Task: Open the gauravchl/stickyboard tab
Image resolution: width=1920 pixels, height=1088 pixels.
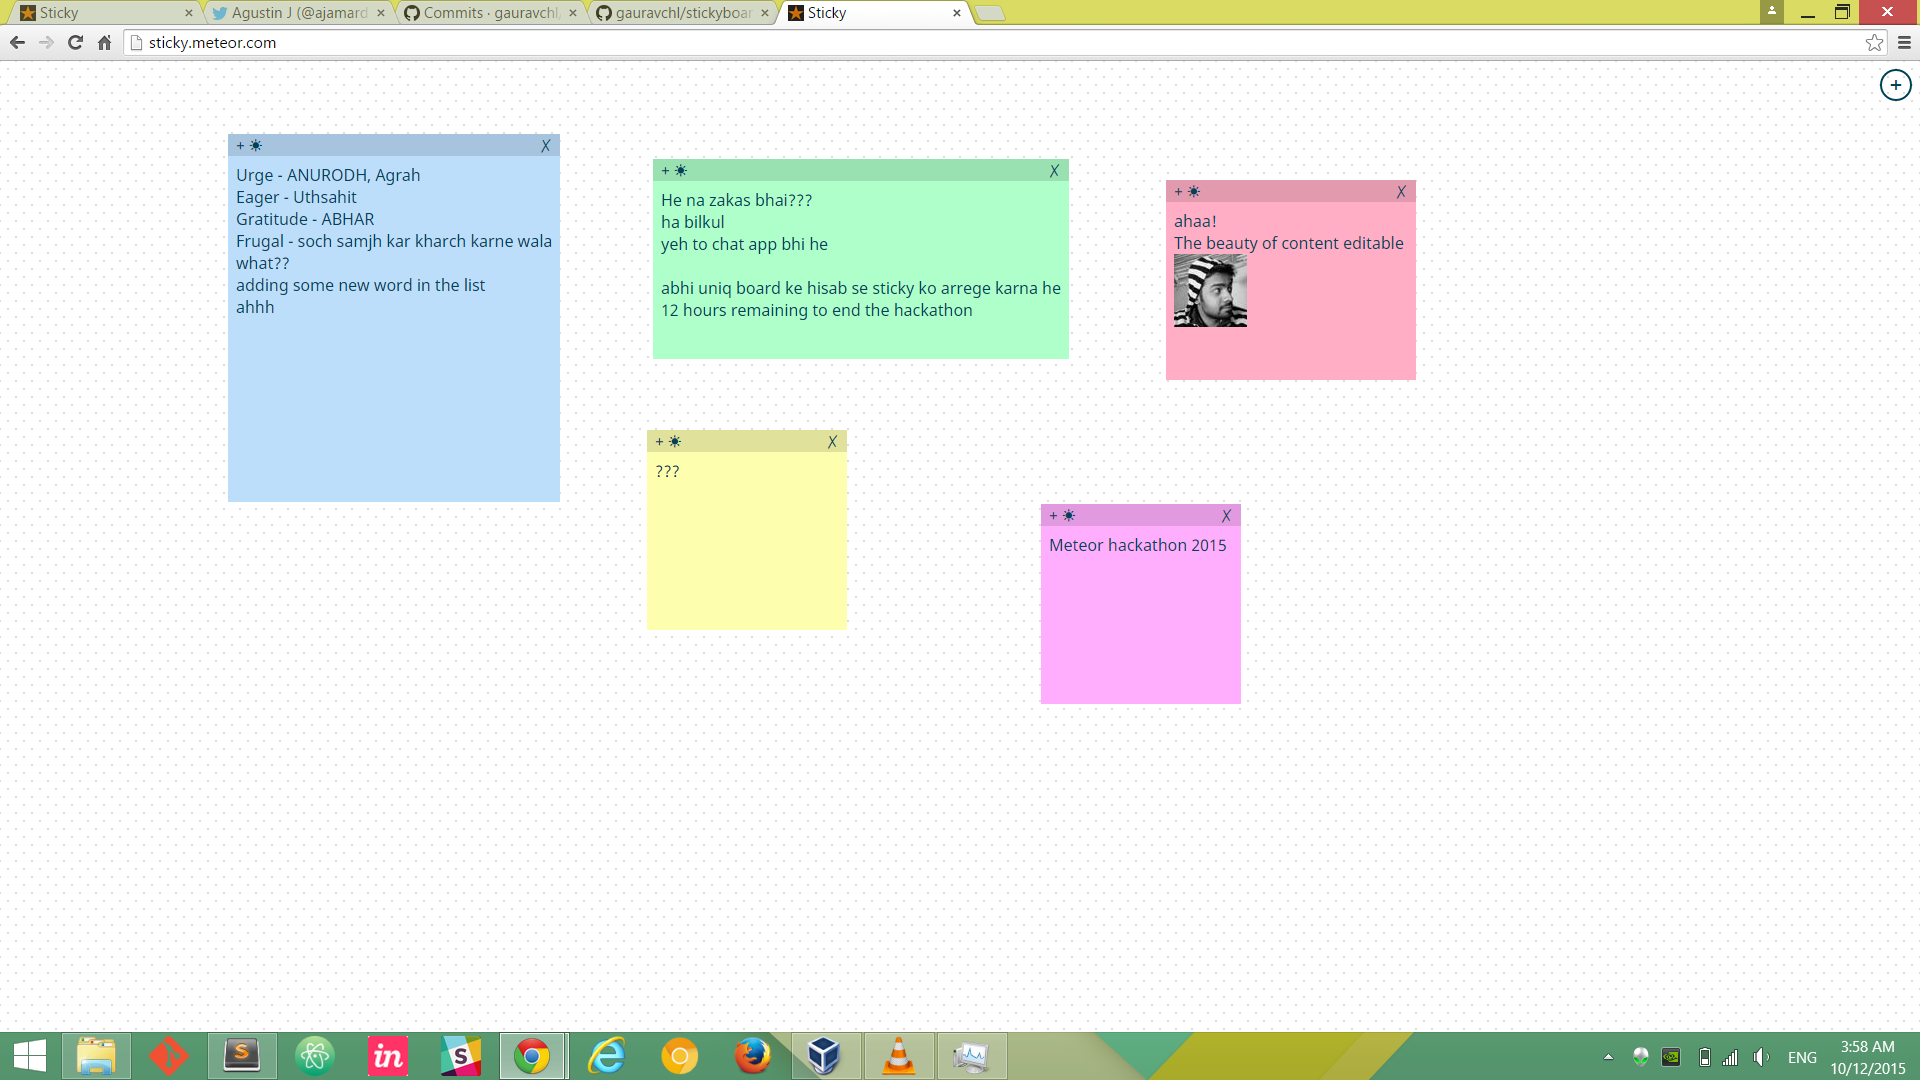Action: pyautogui.click(x=682, y=13)
